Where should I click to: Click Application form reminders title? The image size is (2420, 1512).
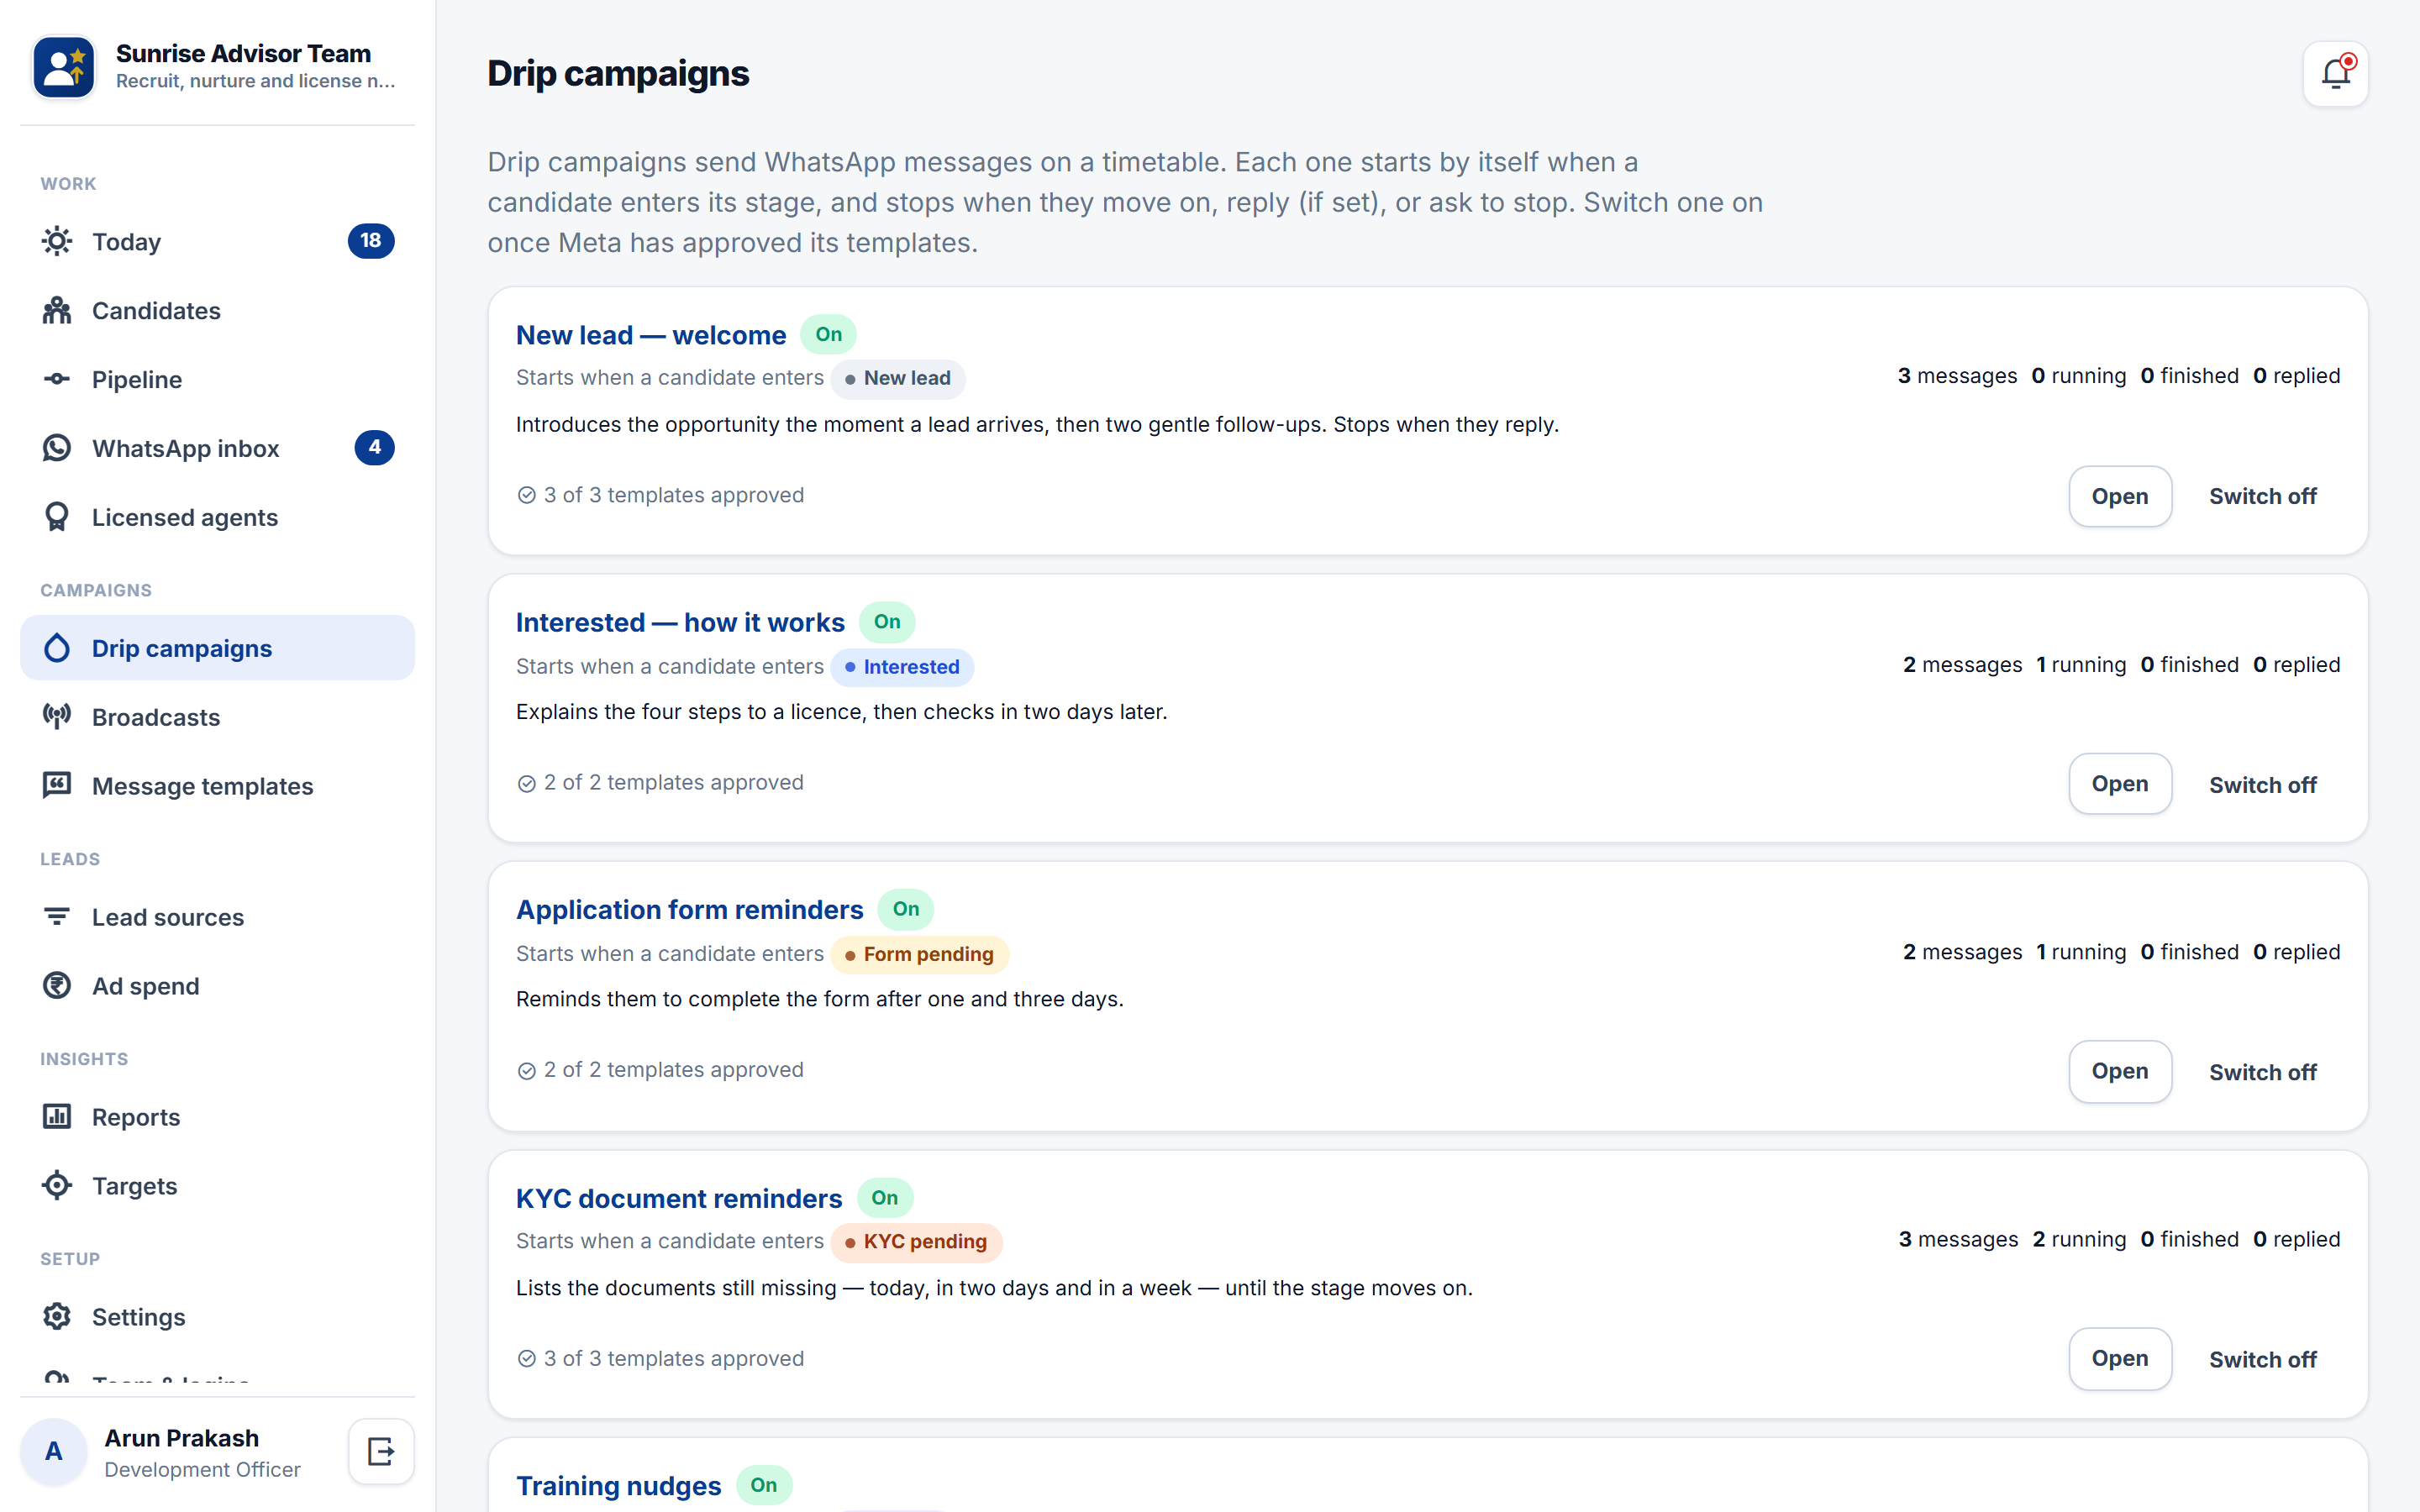point(689,909)
